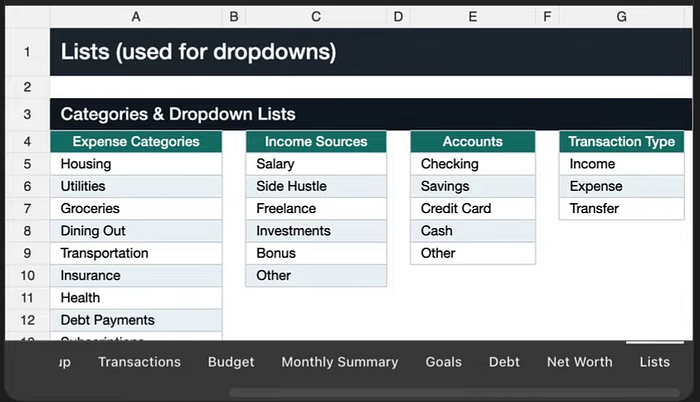This screenshot has height=402, width=700.
Task: Click the 'Credit Card' cell
Action: [473, 209]
